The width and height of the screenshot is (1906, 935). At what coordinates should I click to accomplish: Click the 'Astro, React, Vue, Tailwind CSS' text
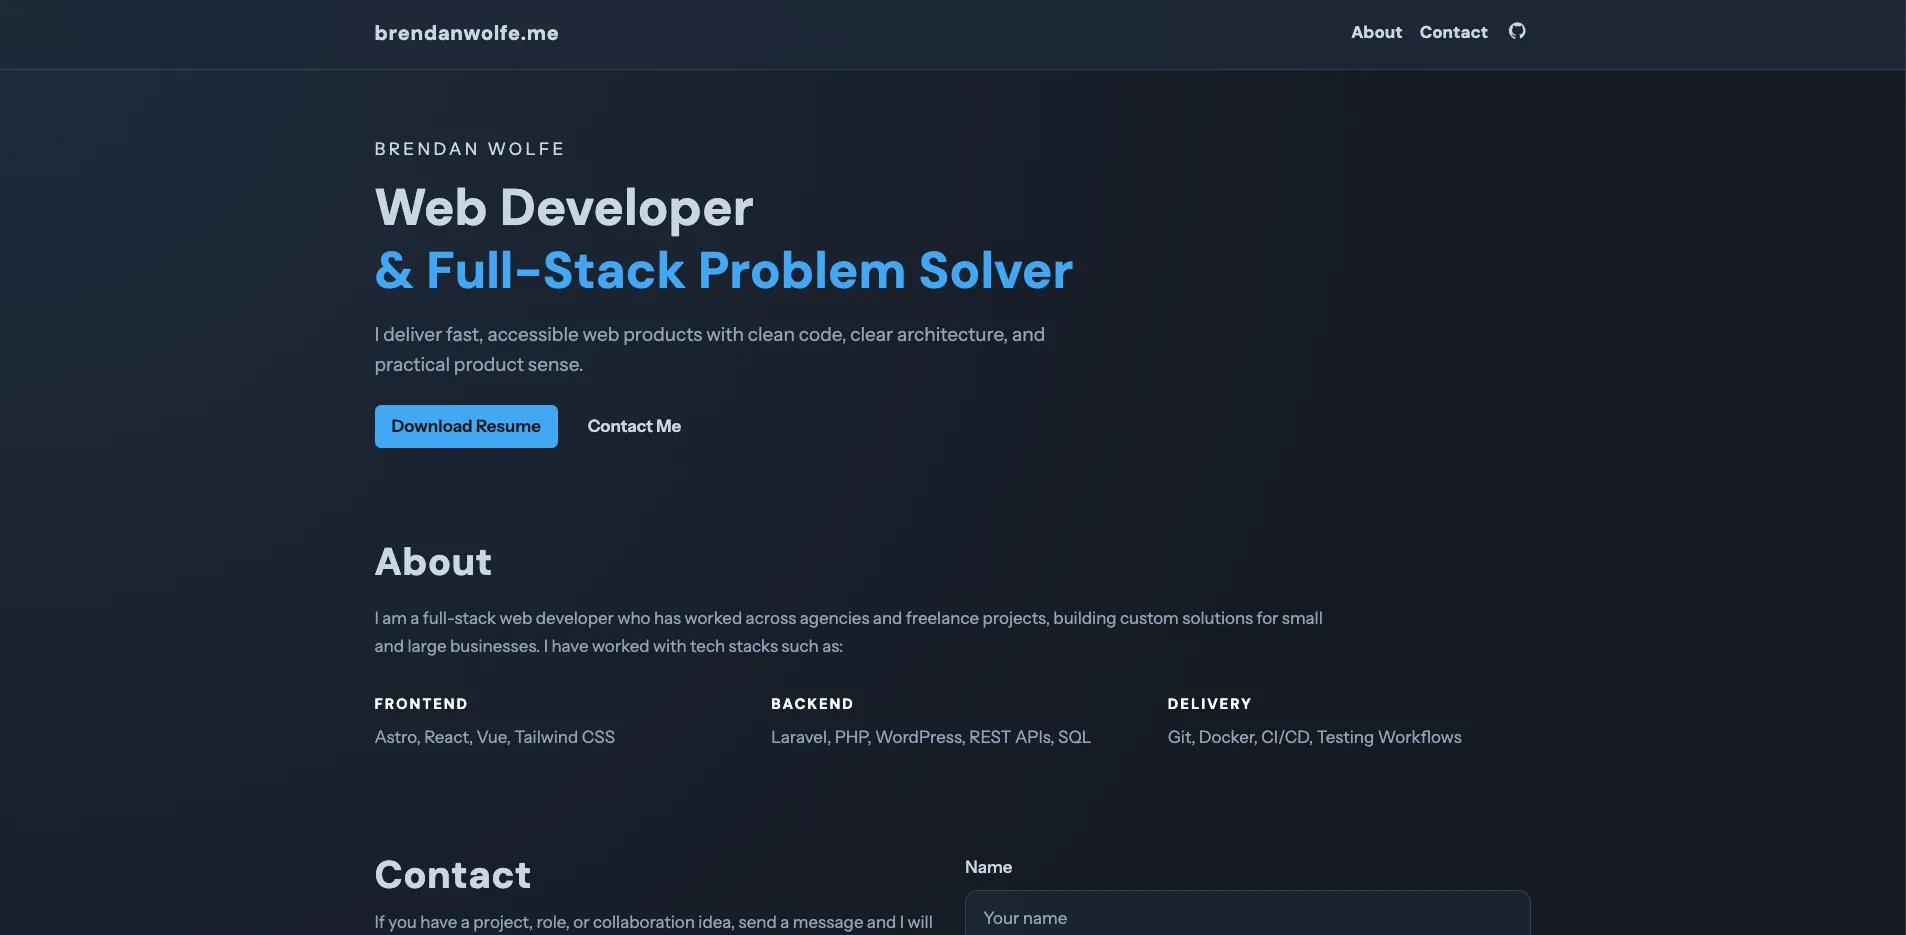494,737
